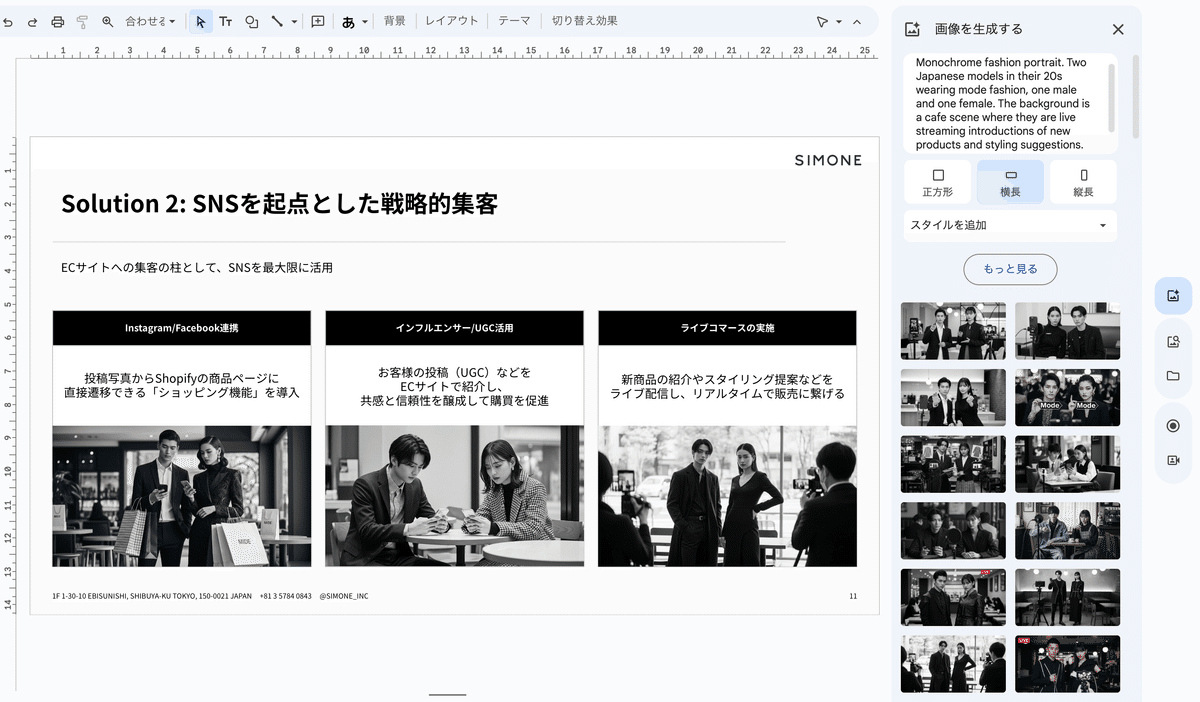Open the 背景 background option
Screen dimensions: 1200x702
click(395, 21)
